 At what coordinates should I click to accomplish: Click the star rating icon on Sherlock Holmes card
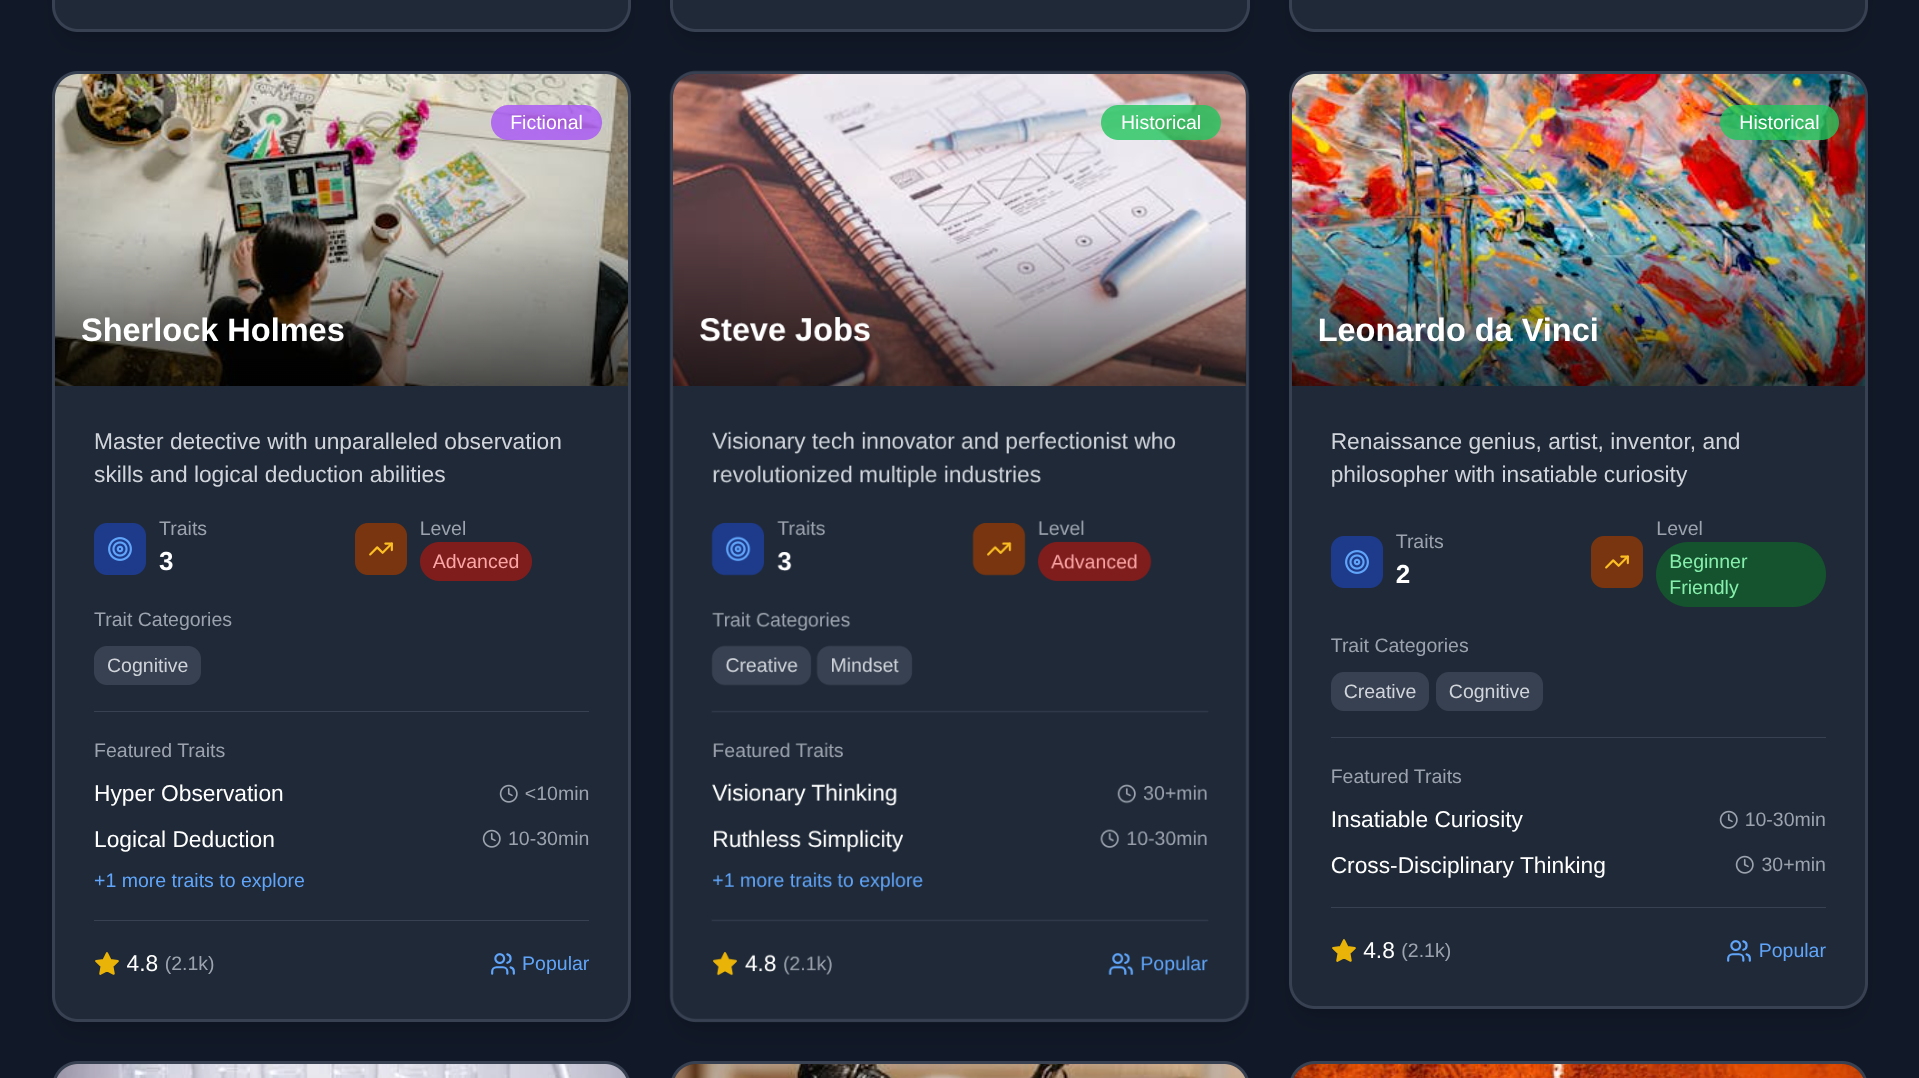tap(107, 964)
